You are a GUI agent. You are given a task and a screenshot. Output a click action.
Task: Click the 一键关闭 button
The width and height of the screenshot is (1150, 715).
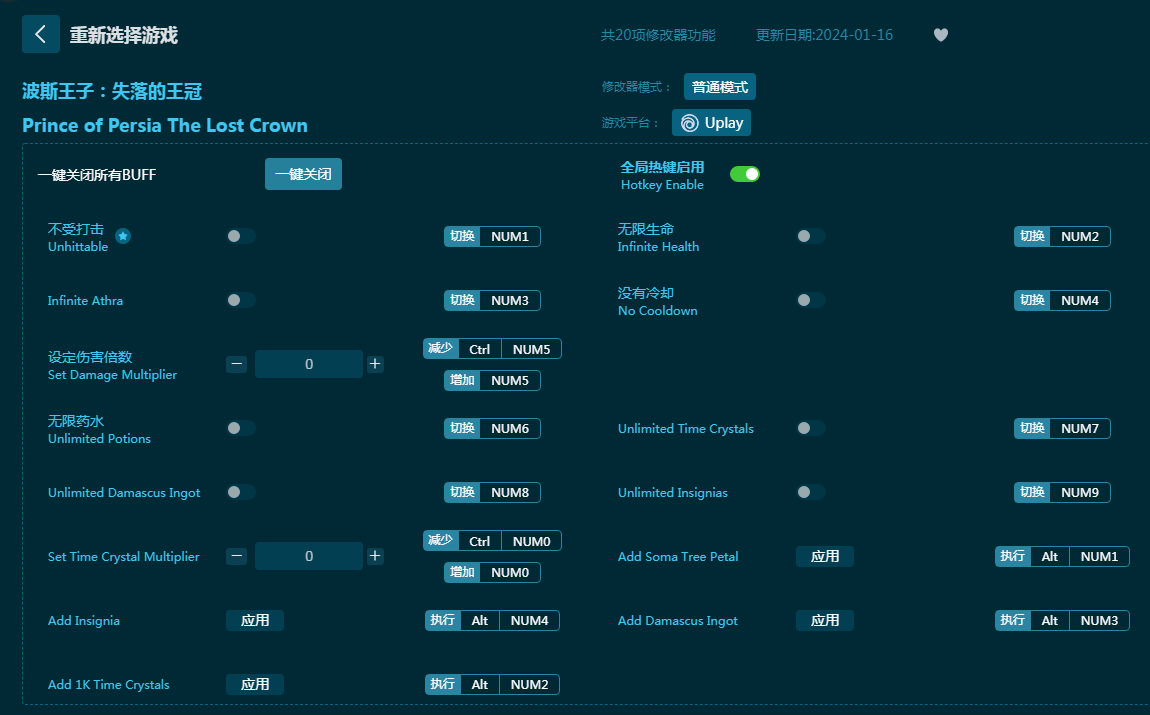click(303, 174)
